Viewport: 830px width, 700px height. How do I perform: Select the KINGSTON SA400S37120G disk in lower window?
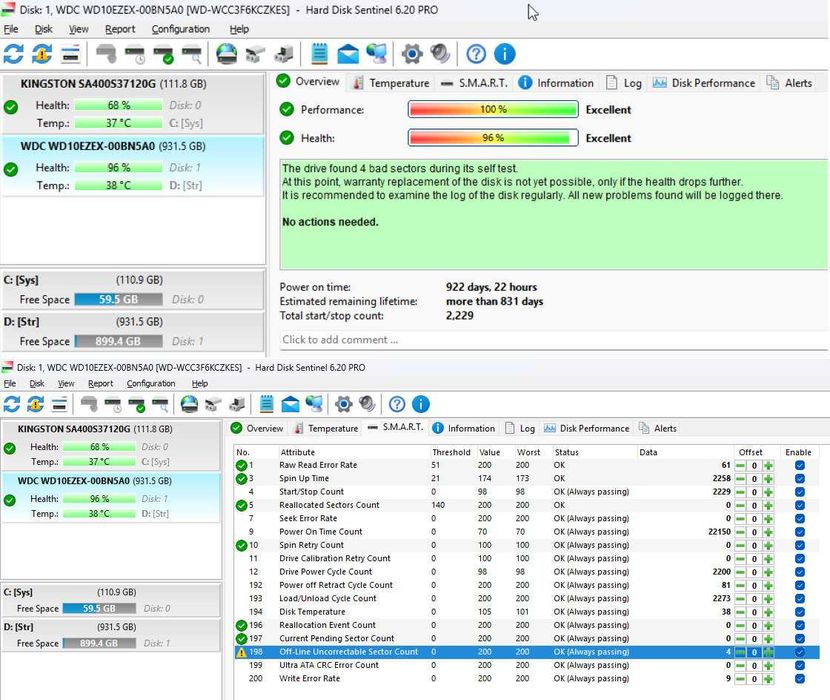click(x=111, y=445)
